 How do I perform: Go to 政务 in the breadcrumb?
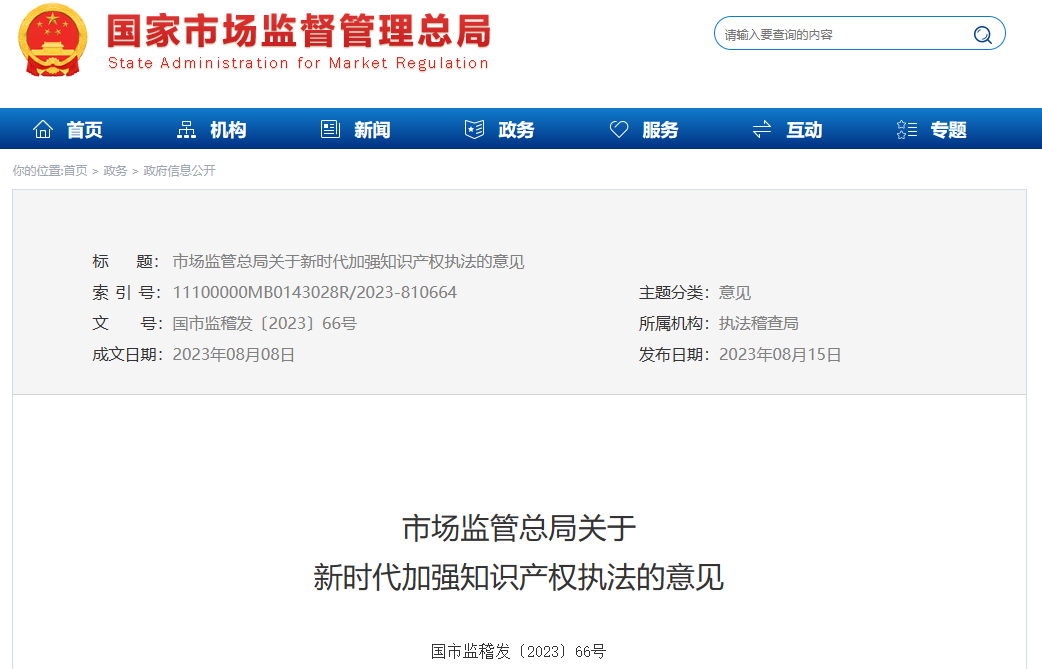point(115,171)
